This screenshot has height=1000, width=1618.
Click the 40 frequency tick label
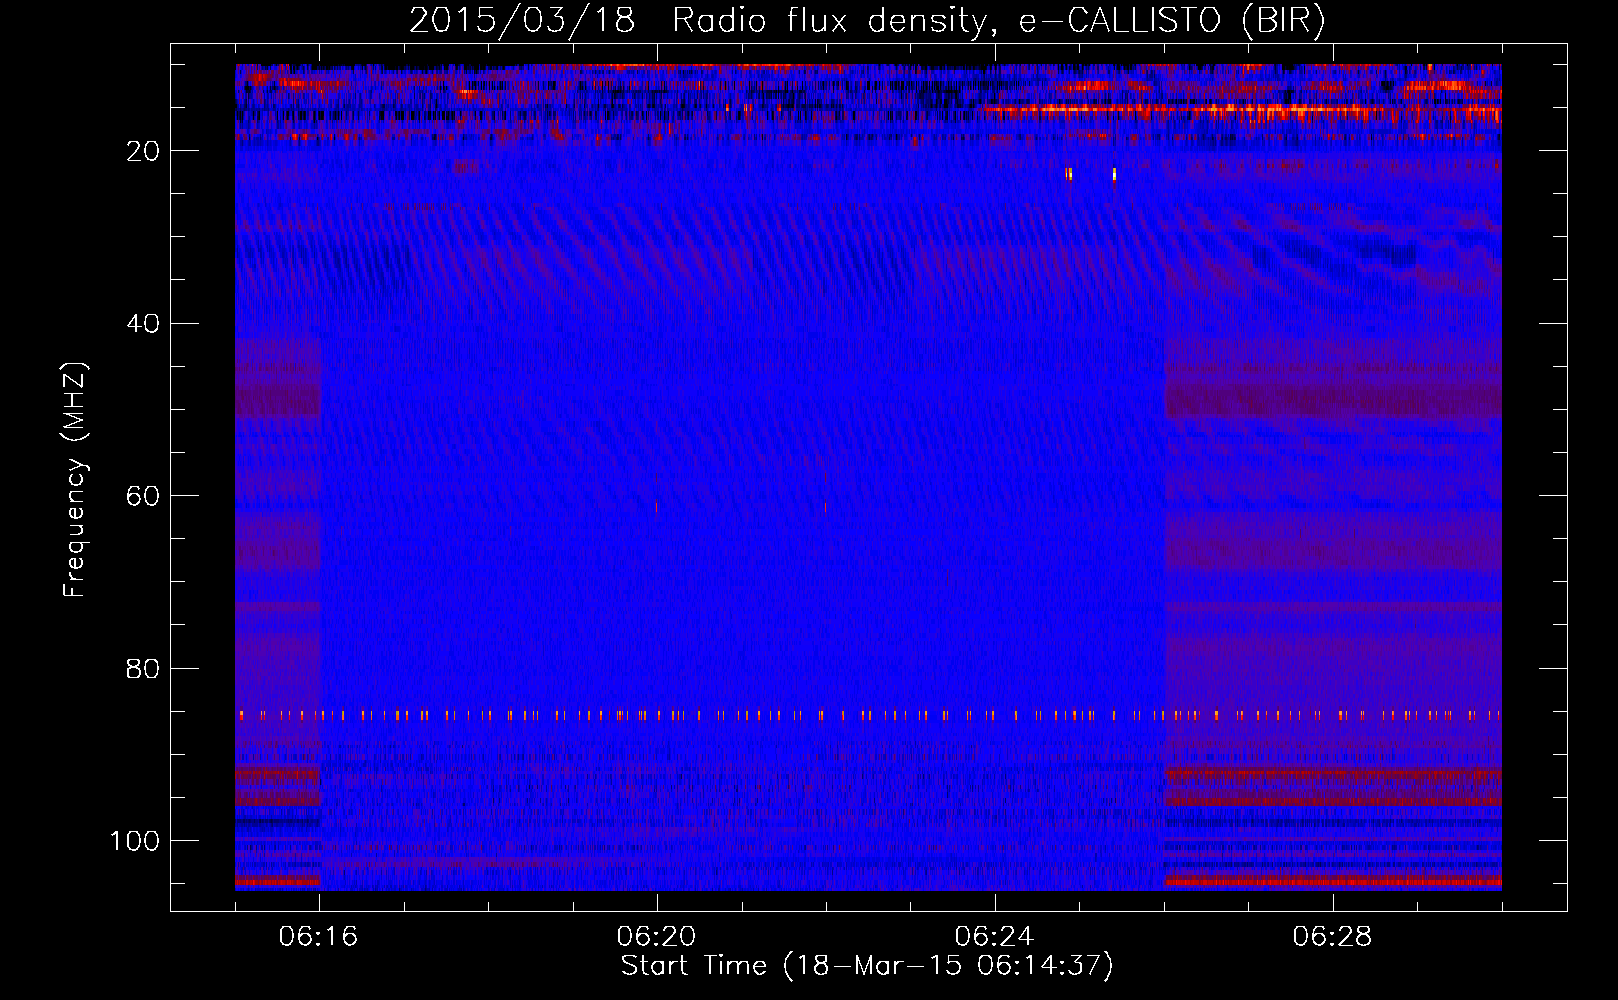pos(144,324)
